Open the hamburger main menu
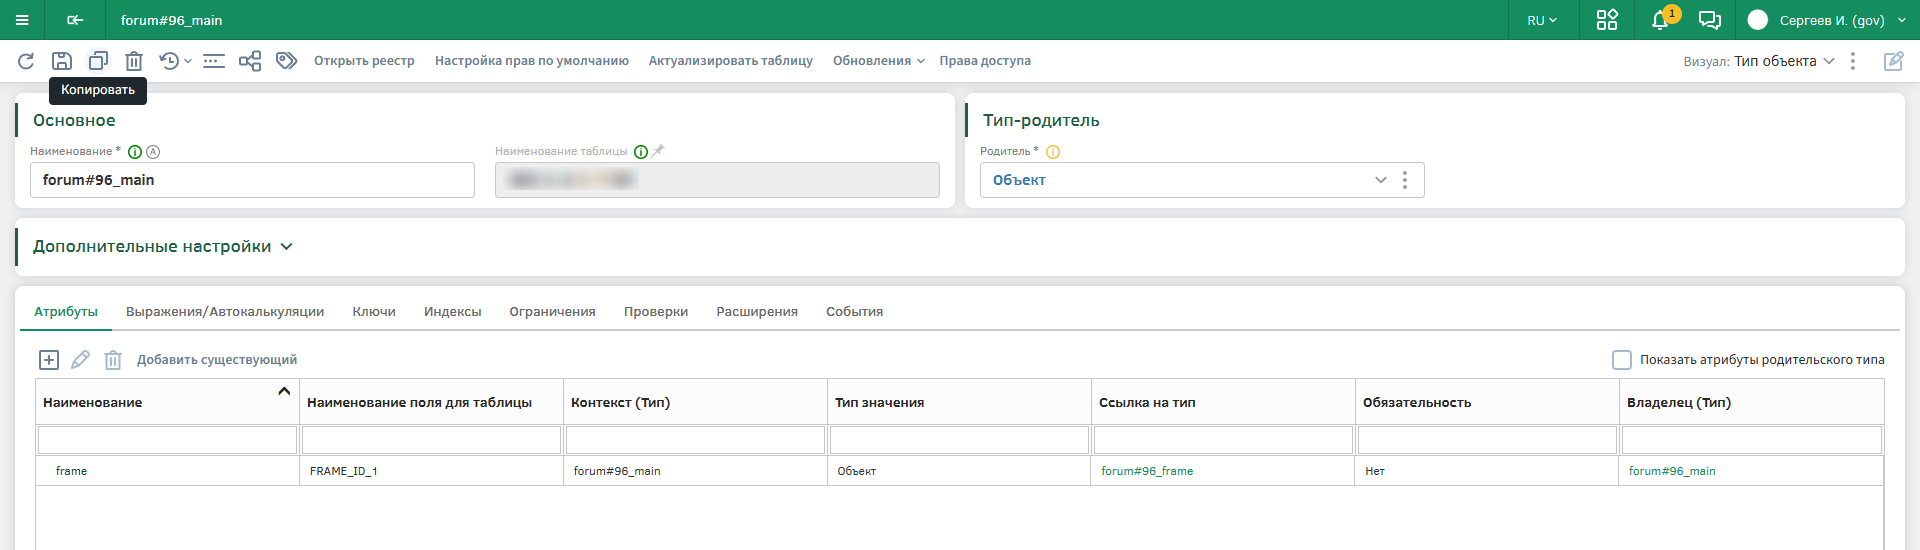 [x=22, y=20]
